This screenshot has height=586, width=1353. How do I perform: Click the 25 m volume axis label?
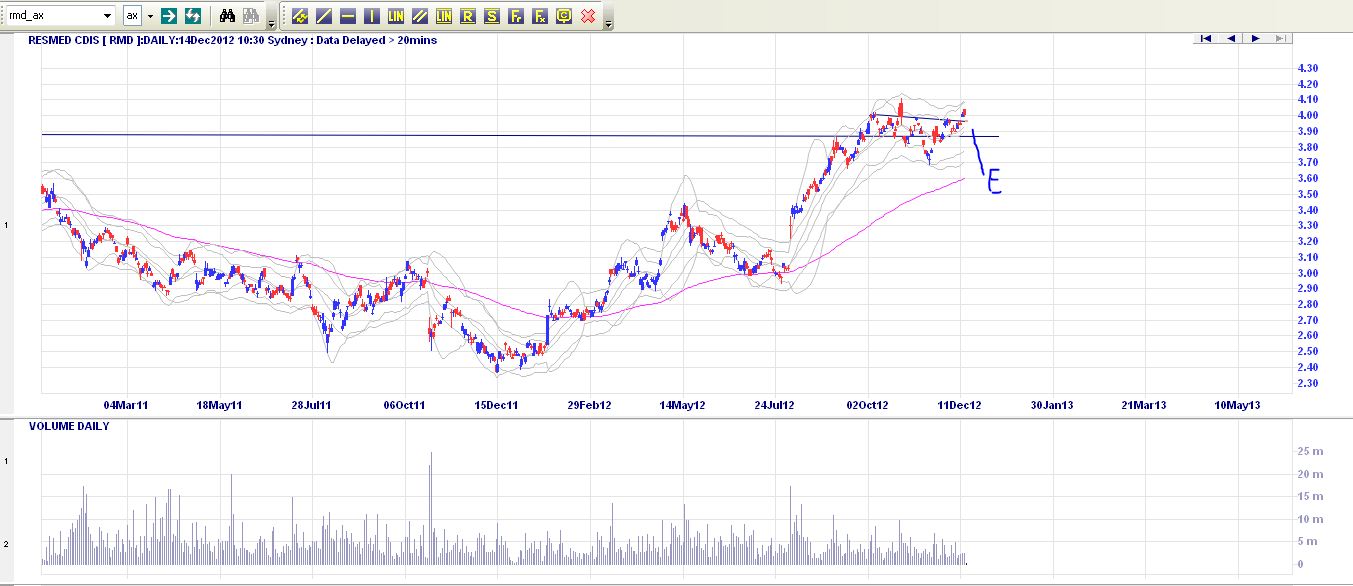1309,451
